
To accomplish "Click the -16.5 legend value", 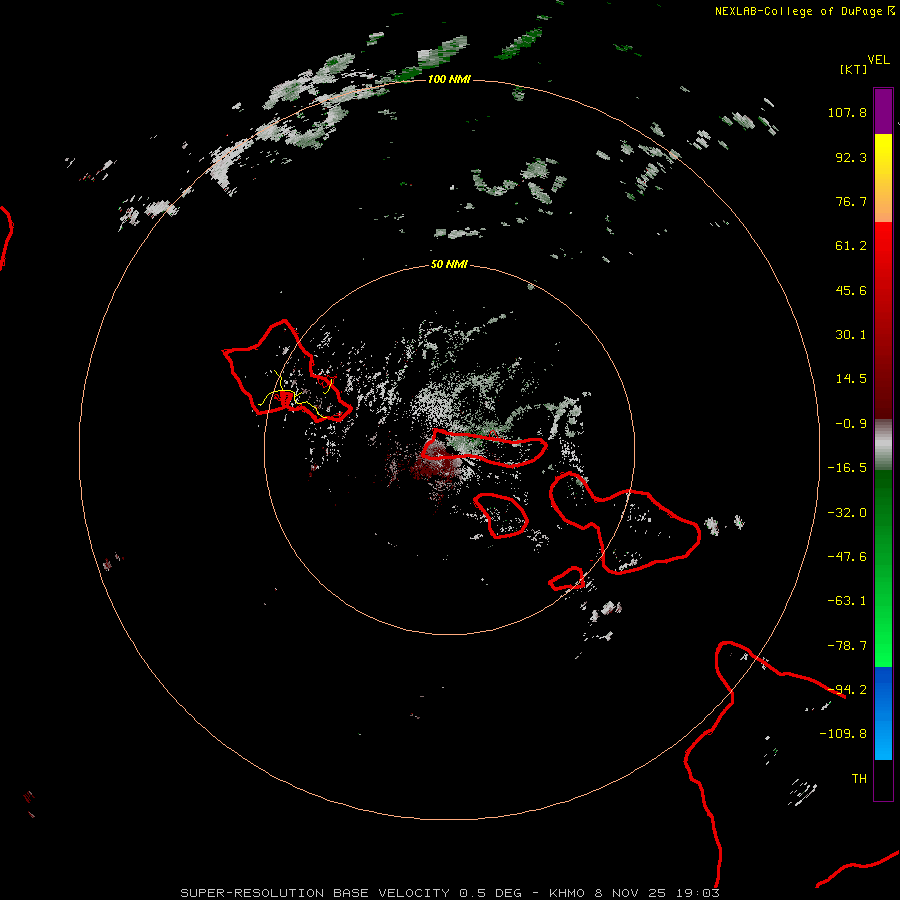I will click(x=847, y=468).
